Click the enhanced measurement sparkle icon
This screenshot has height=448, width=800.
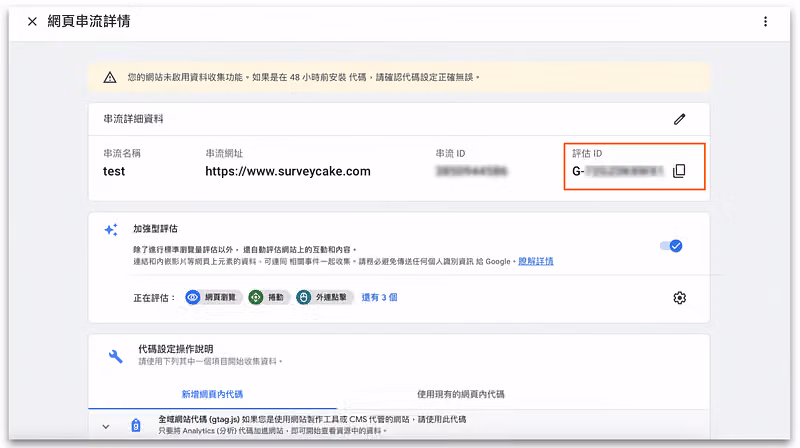[111, 230]
